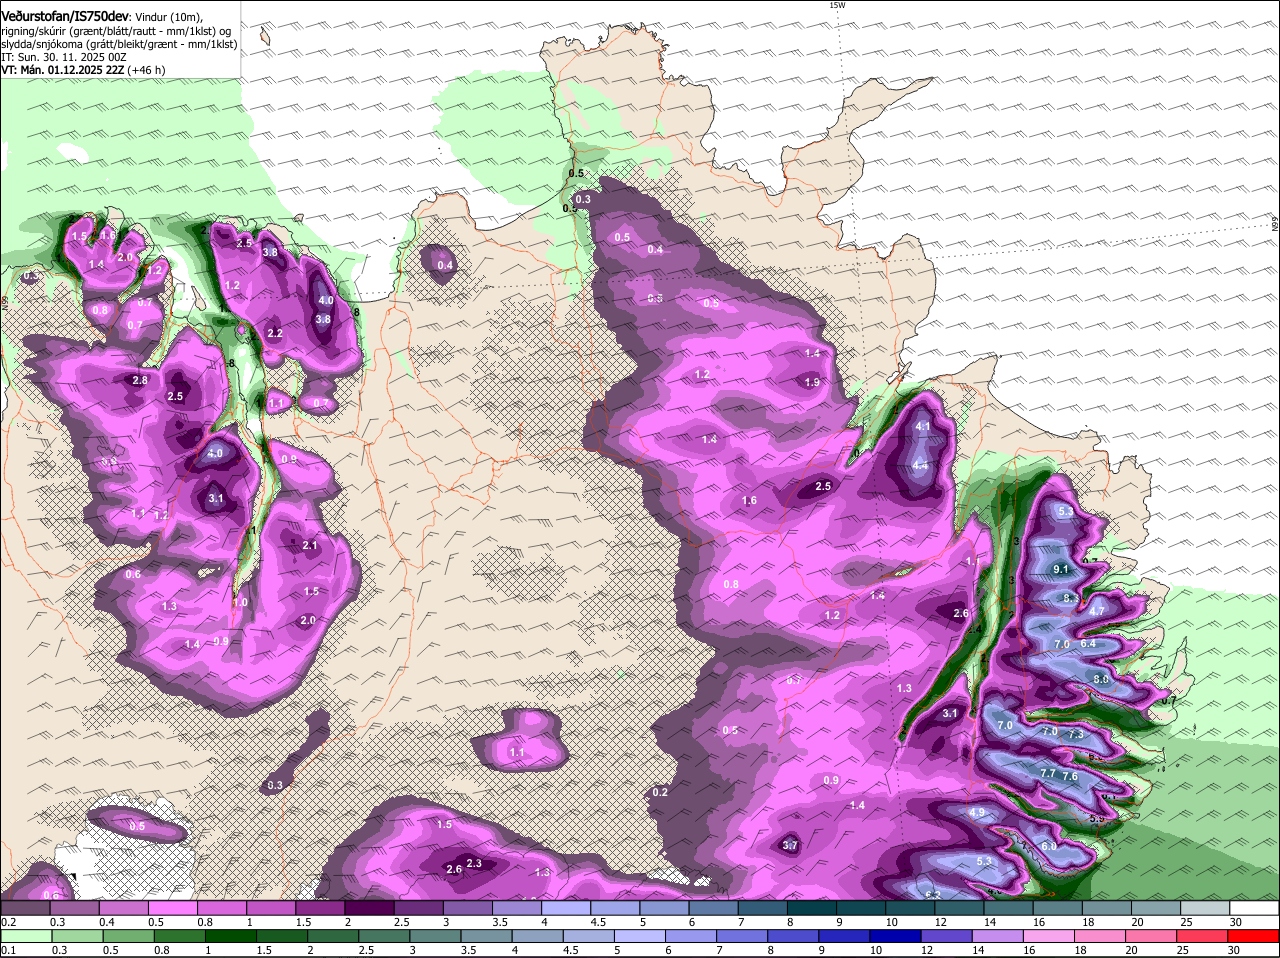Click the bright red 30 swatch on lower scale
Screen dimensions: 1280x958
pos(1253,937)
